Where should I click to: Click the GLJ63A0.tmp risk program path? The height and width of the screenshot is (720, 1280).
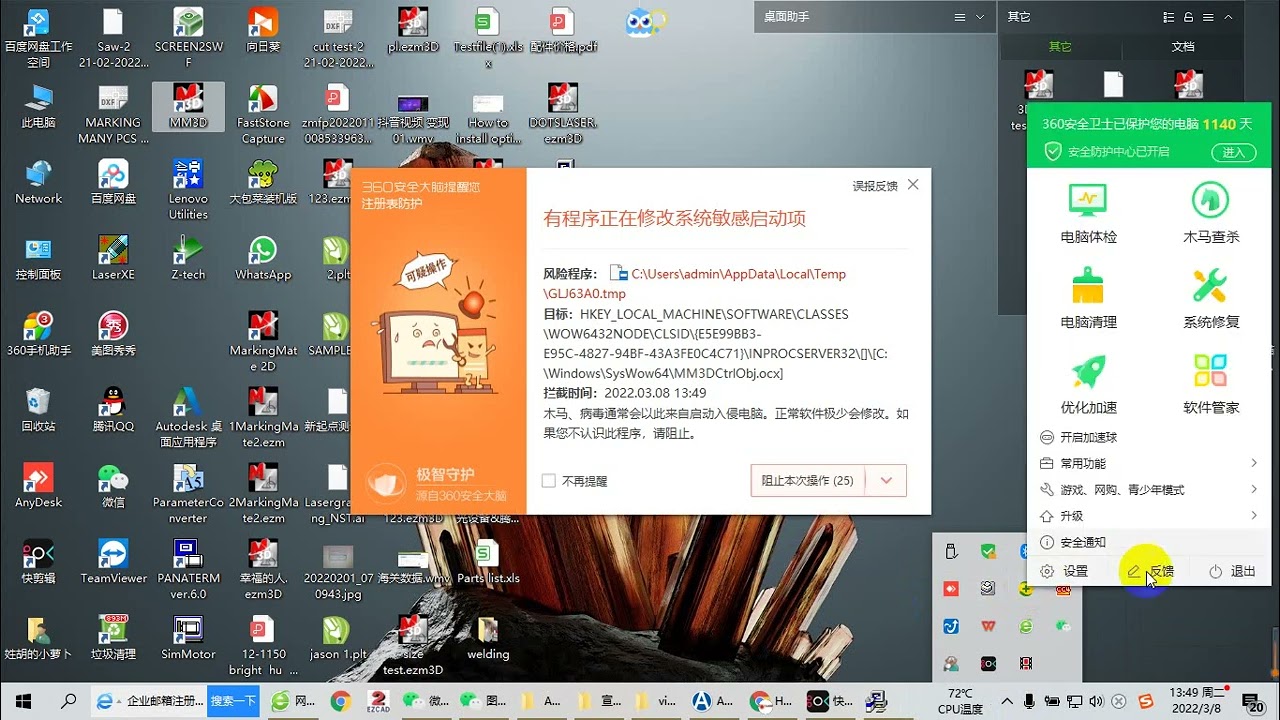pyautogui.click(x=694, y=284)
